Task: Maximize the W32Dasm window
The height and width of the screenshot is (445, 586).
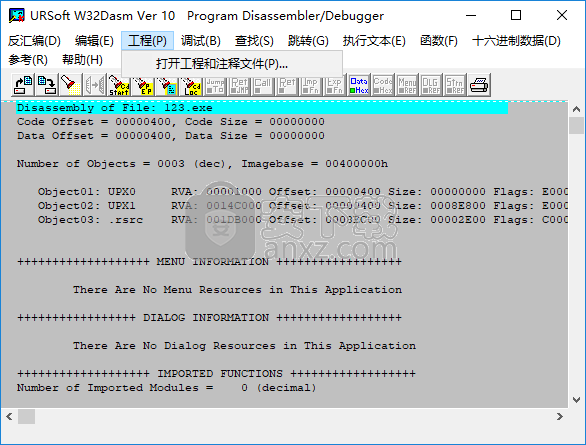Action: coord(516,16)
